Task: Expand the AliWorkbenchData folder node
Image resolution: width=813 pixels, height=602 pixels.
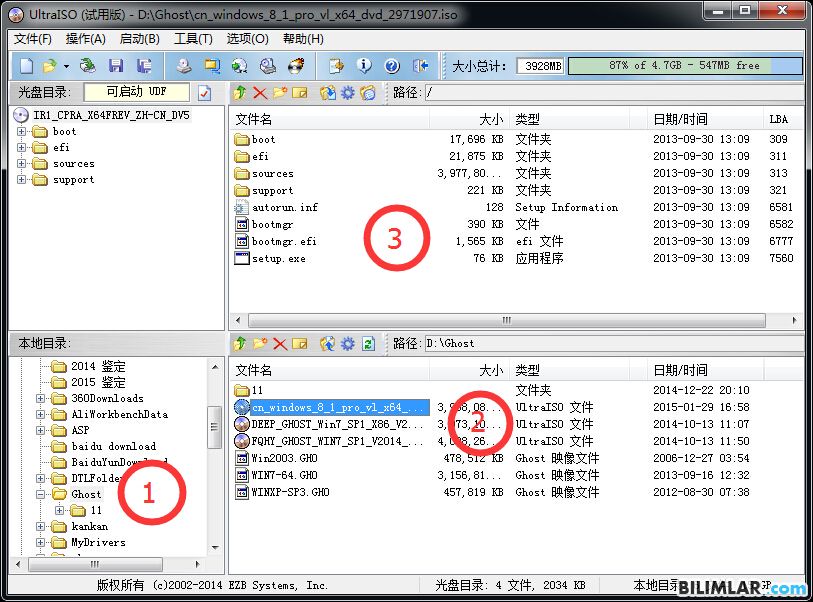Action: [40, 415]
